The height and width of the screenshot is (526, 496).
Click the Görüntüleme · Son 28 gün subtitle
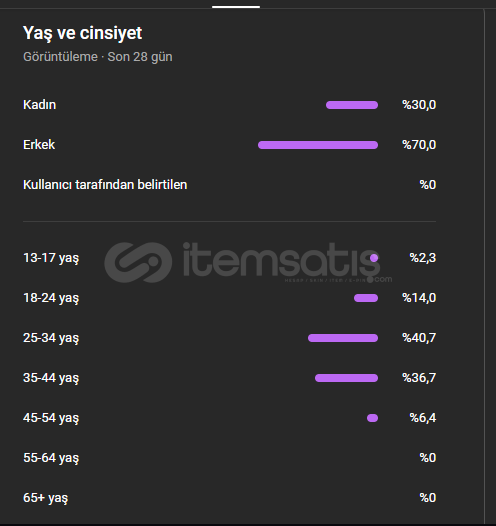[98, 57]
